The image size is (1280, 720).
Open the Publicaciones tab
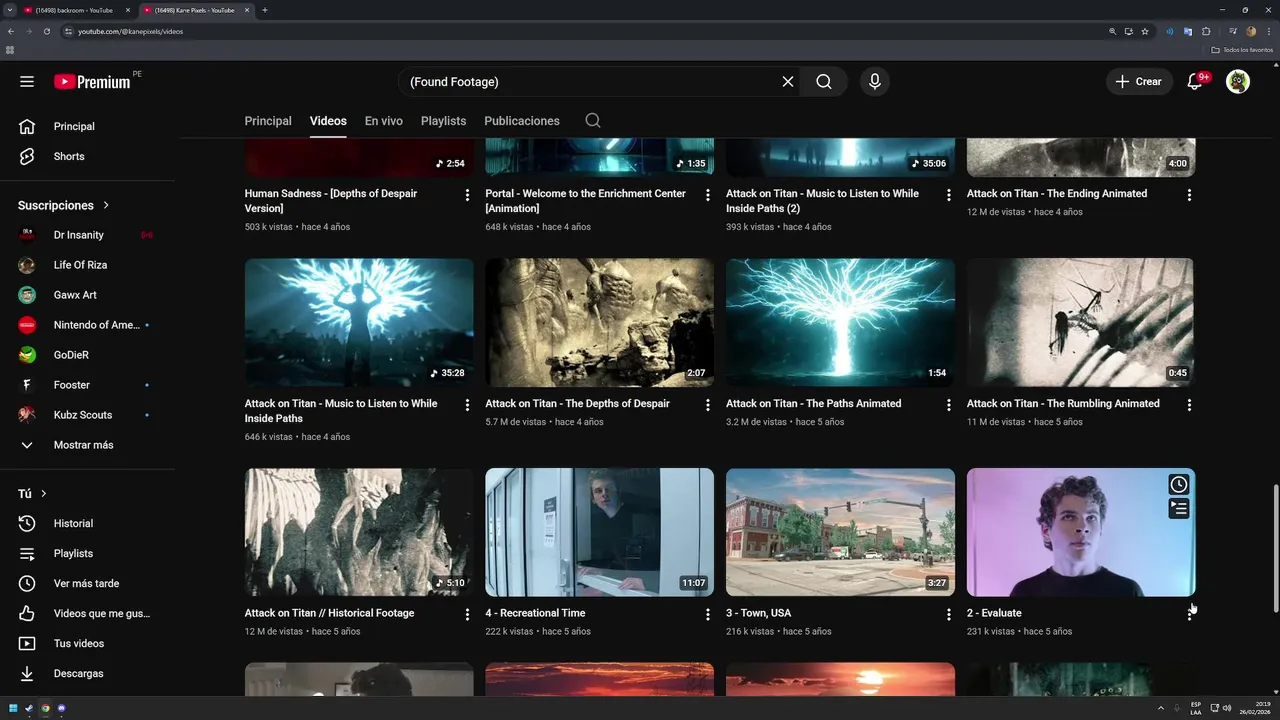point(522,121)
